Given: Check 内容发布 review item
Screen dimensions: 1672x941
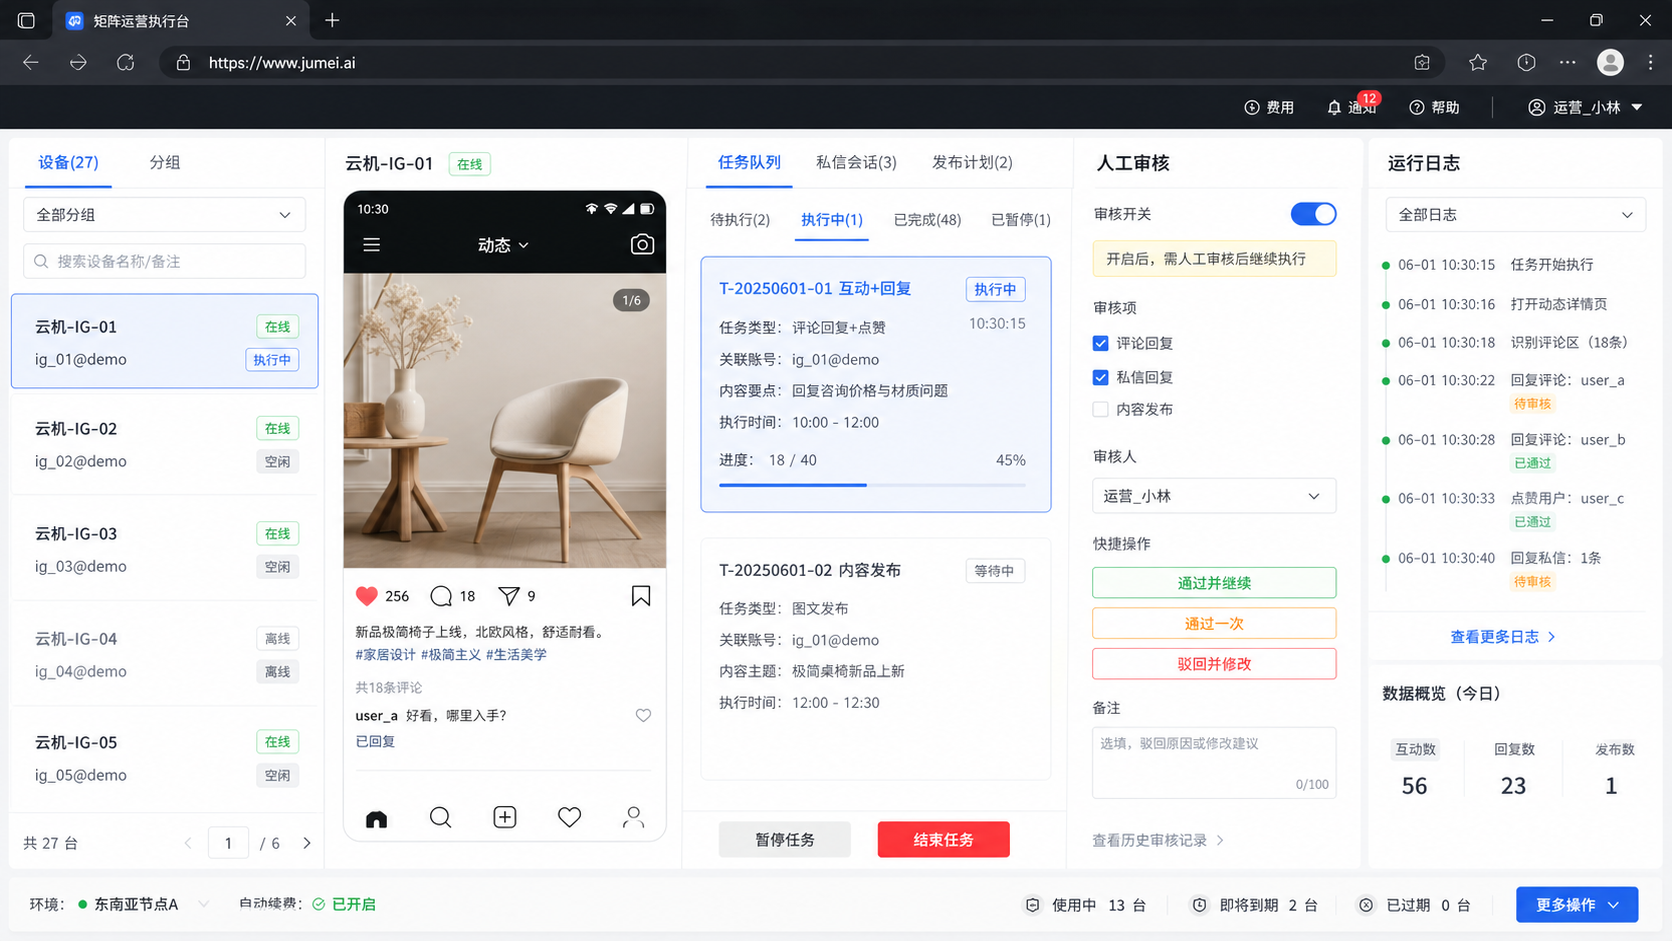Looking at the screenshot, I should point(1100,409).
